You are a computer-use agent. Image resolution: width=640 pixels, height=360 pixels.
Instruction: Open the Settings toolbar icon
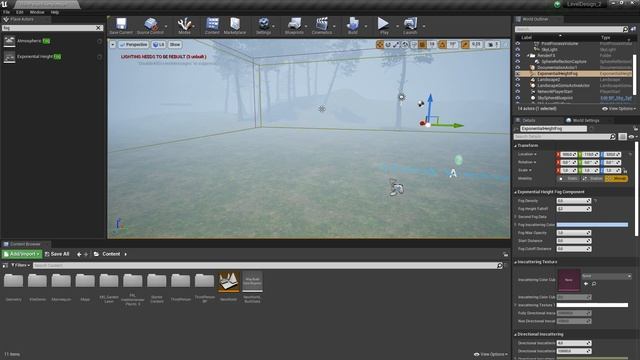pos(264,26)
